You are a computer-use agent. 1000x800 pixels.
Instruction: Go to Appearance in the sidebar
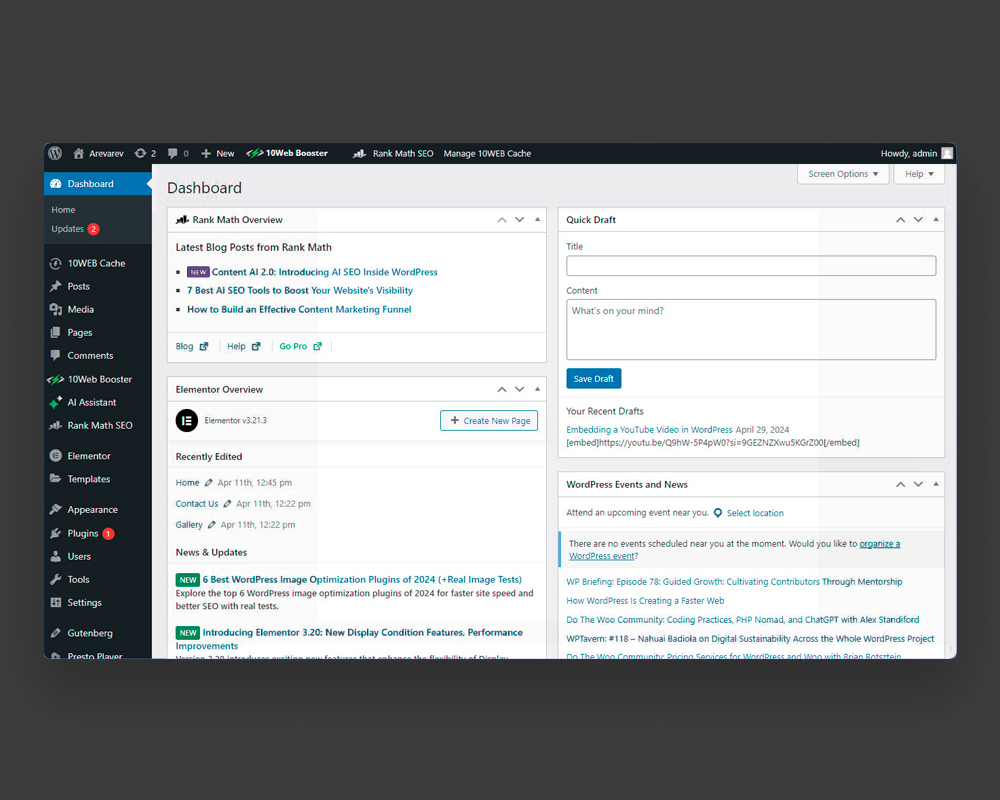(92, 510)
